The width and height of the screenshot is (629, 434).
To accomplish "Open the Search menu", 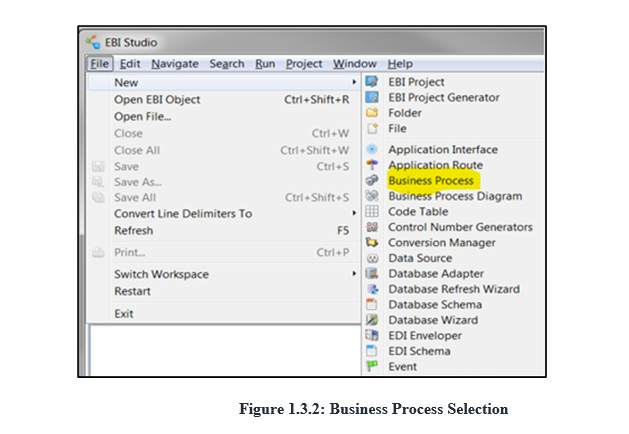I will pos(227,63).
